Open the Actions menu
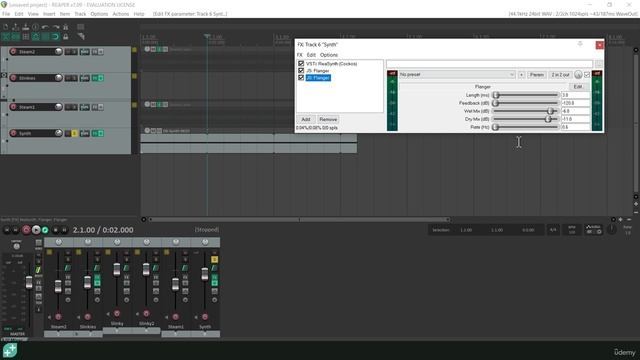Image resolution: width=640 pixels, height=360 pixels. pyautogui.click(x=120, y=14)
